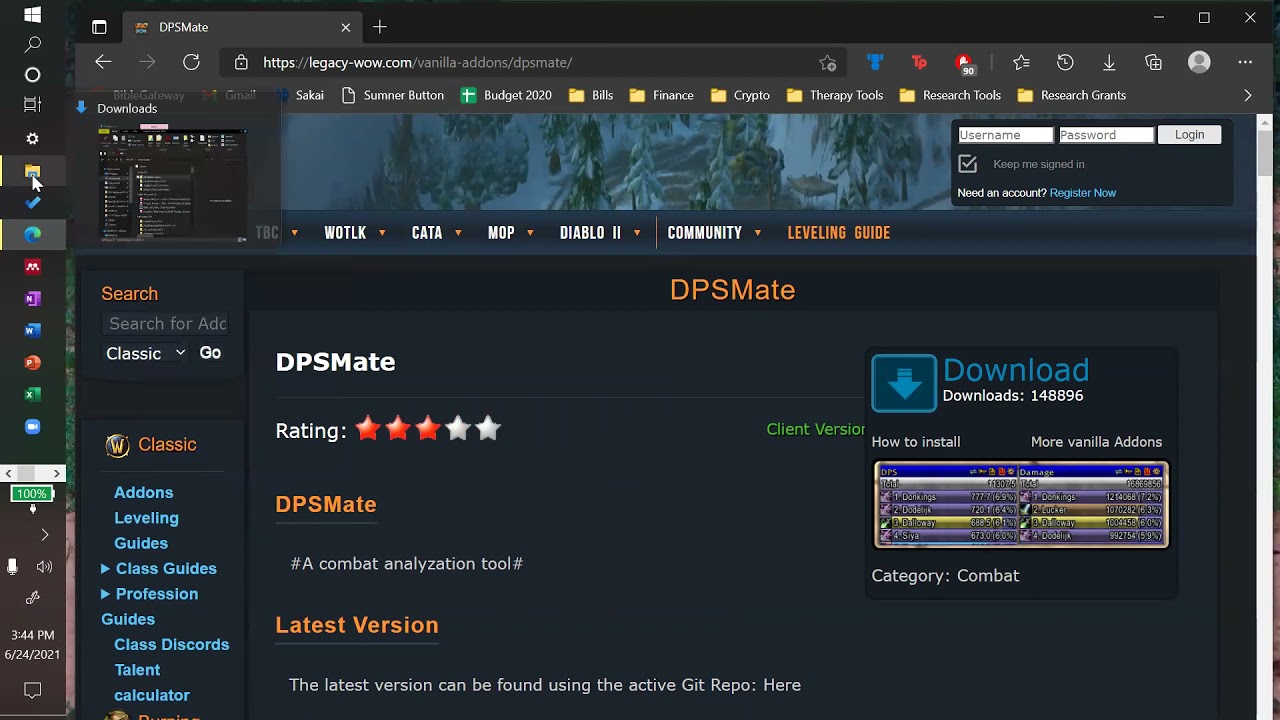Open the checkmark To Do app on taskbar
Viewport: 1280px width, 720px height.
tap(32, 203)
